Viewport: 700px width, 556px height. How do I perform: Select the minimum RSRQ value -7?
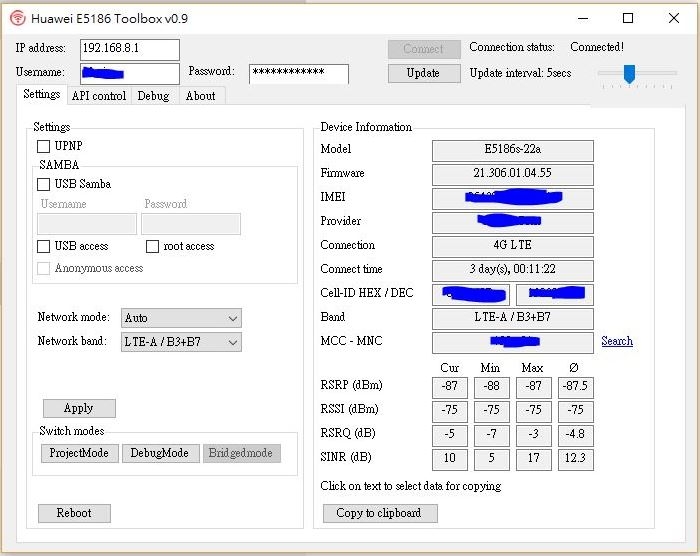(x=492, y=436)
